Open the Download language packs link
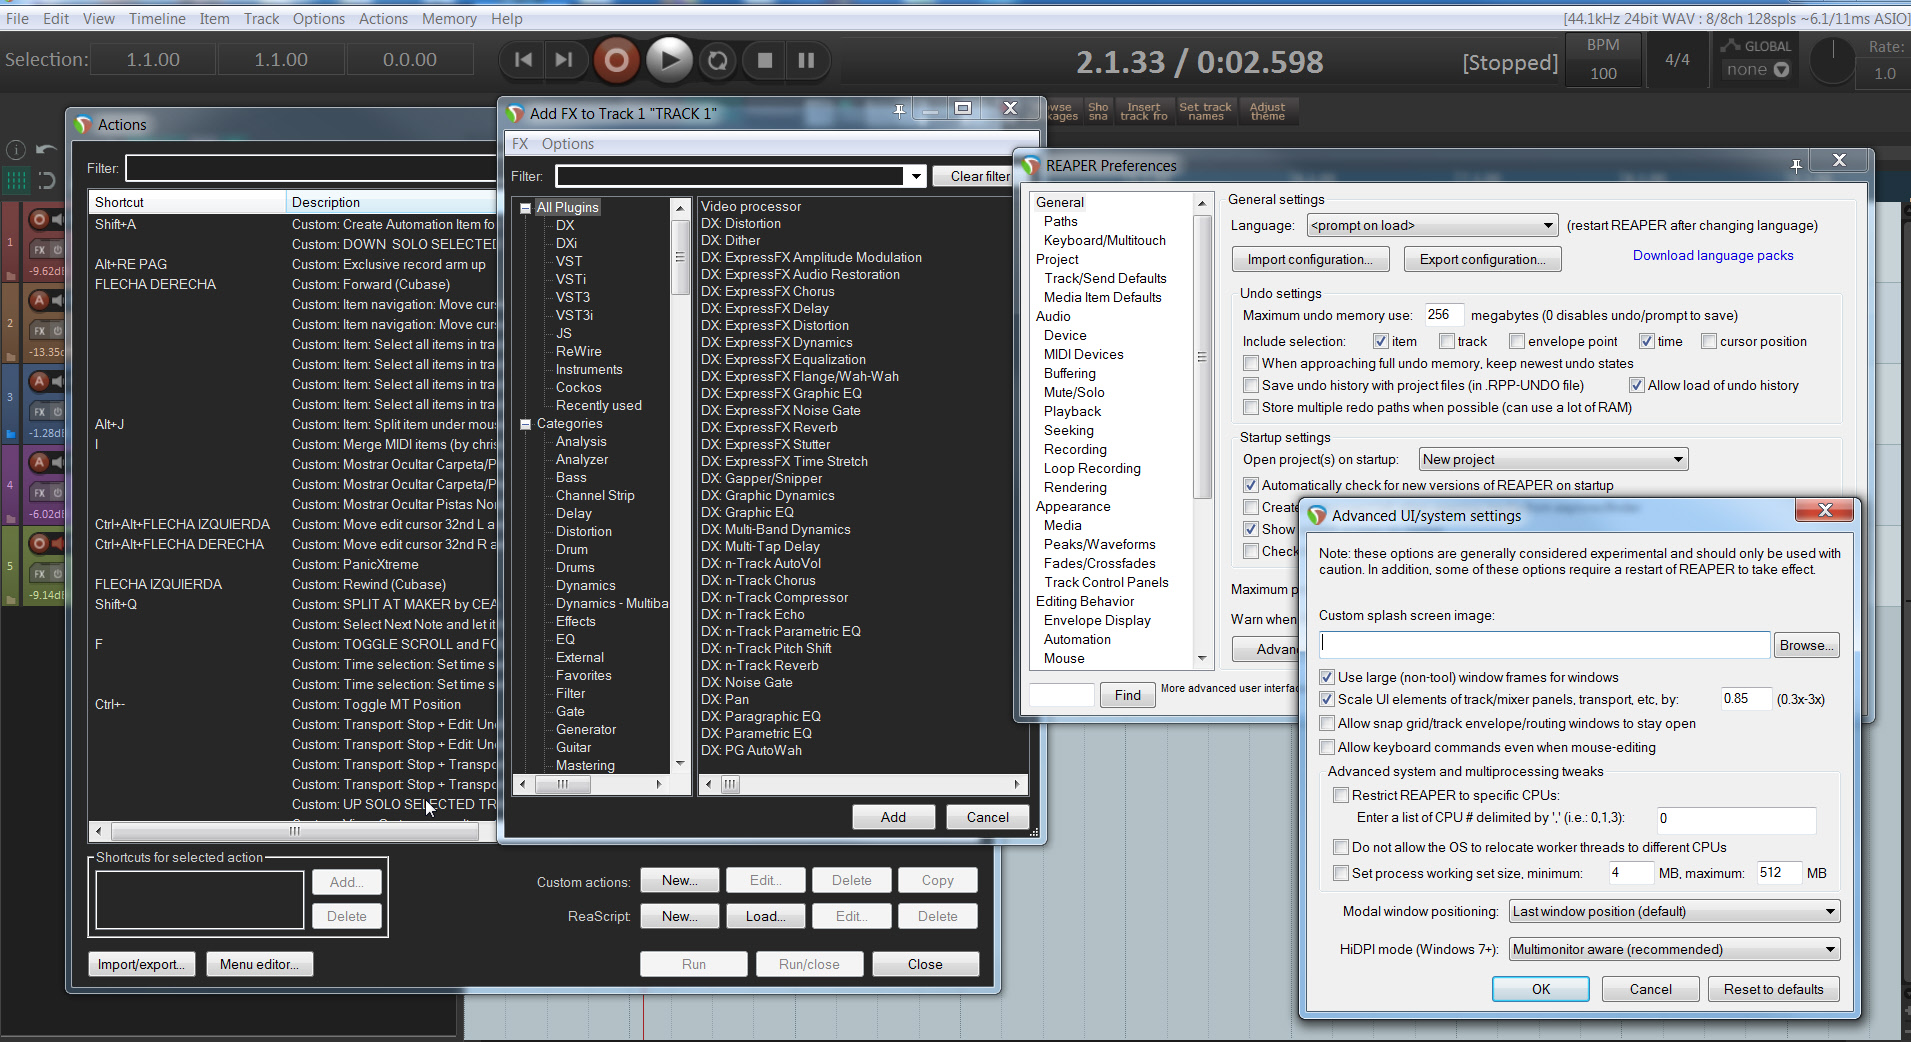The image size is (1911, 1042). (x=1713, y=255)
